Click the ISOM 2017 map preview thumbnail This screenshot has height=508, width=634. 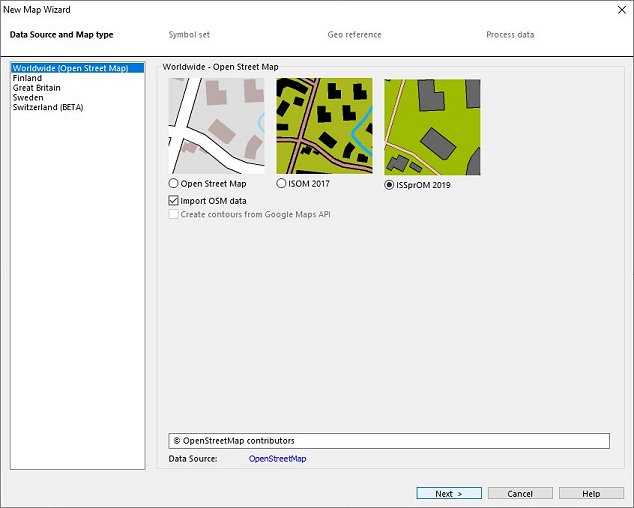coord(324,126)
